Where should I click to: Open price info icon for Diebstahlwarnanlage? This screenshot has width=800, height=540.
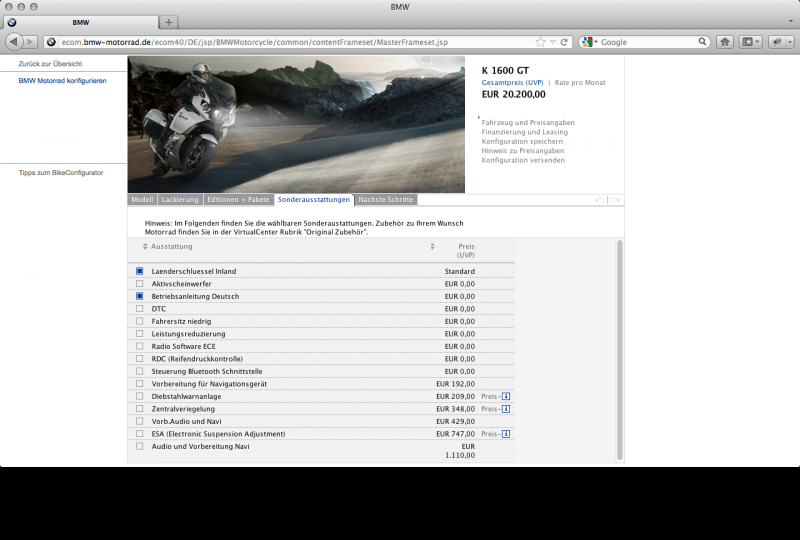(x=506, y=396)
